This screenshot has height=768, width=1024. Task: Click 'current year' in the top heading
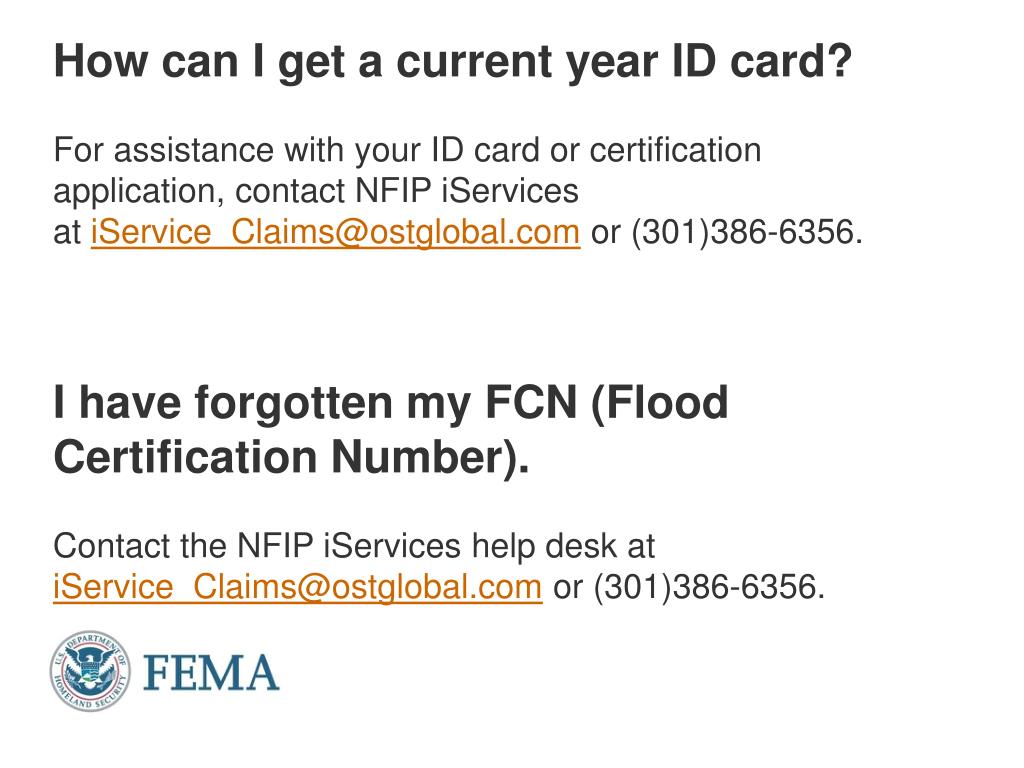[x=527, y=63]
